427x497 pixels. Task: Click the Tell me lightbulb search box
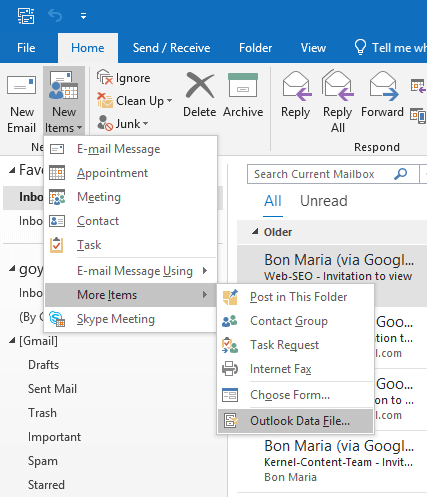[390, 48]
